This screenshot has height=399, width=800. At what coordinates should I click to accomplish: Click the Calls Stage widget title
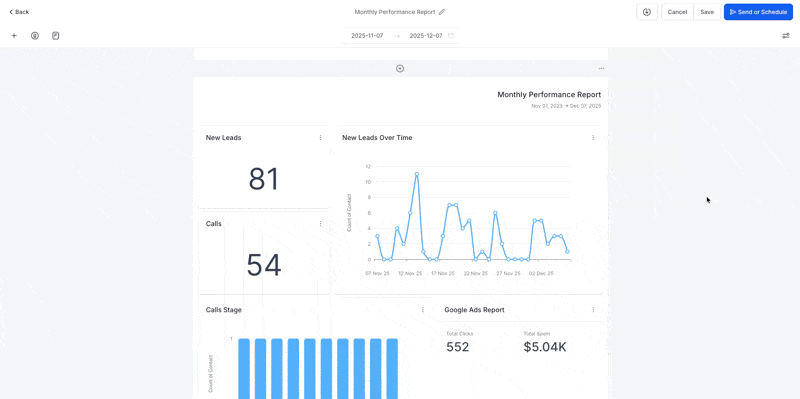point(223,310)
